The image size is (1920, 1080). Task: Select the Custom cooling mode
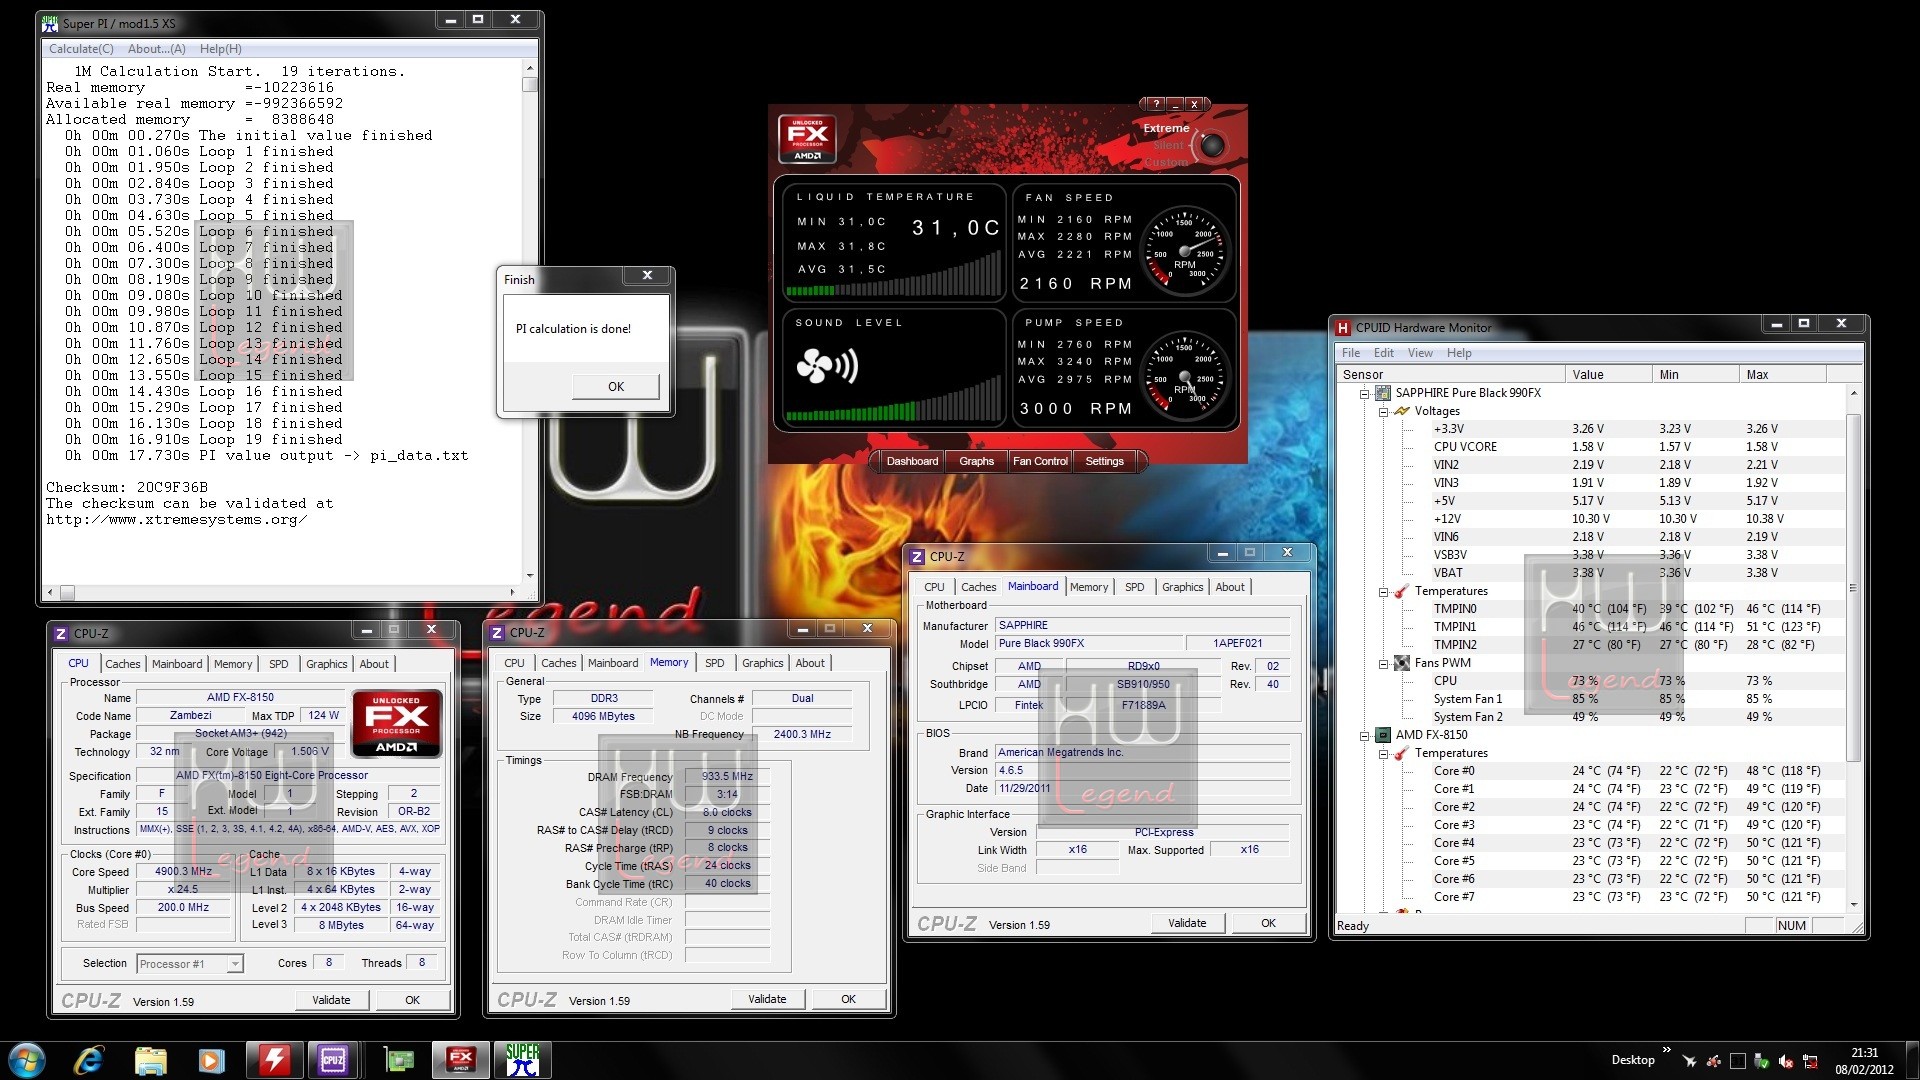(1167, 162)
